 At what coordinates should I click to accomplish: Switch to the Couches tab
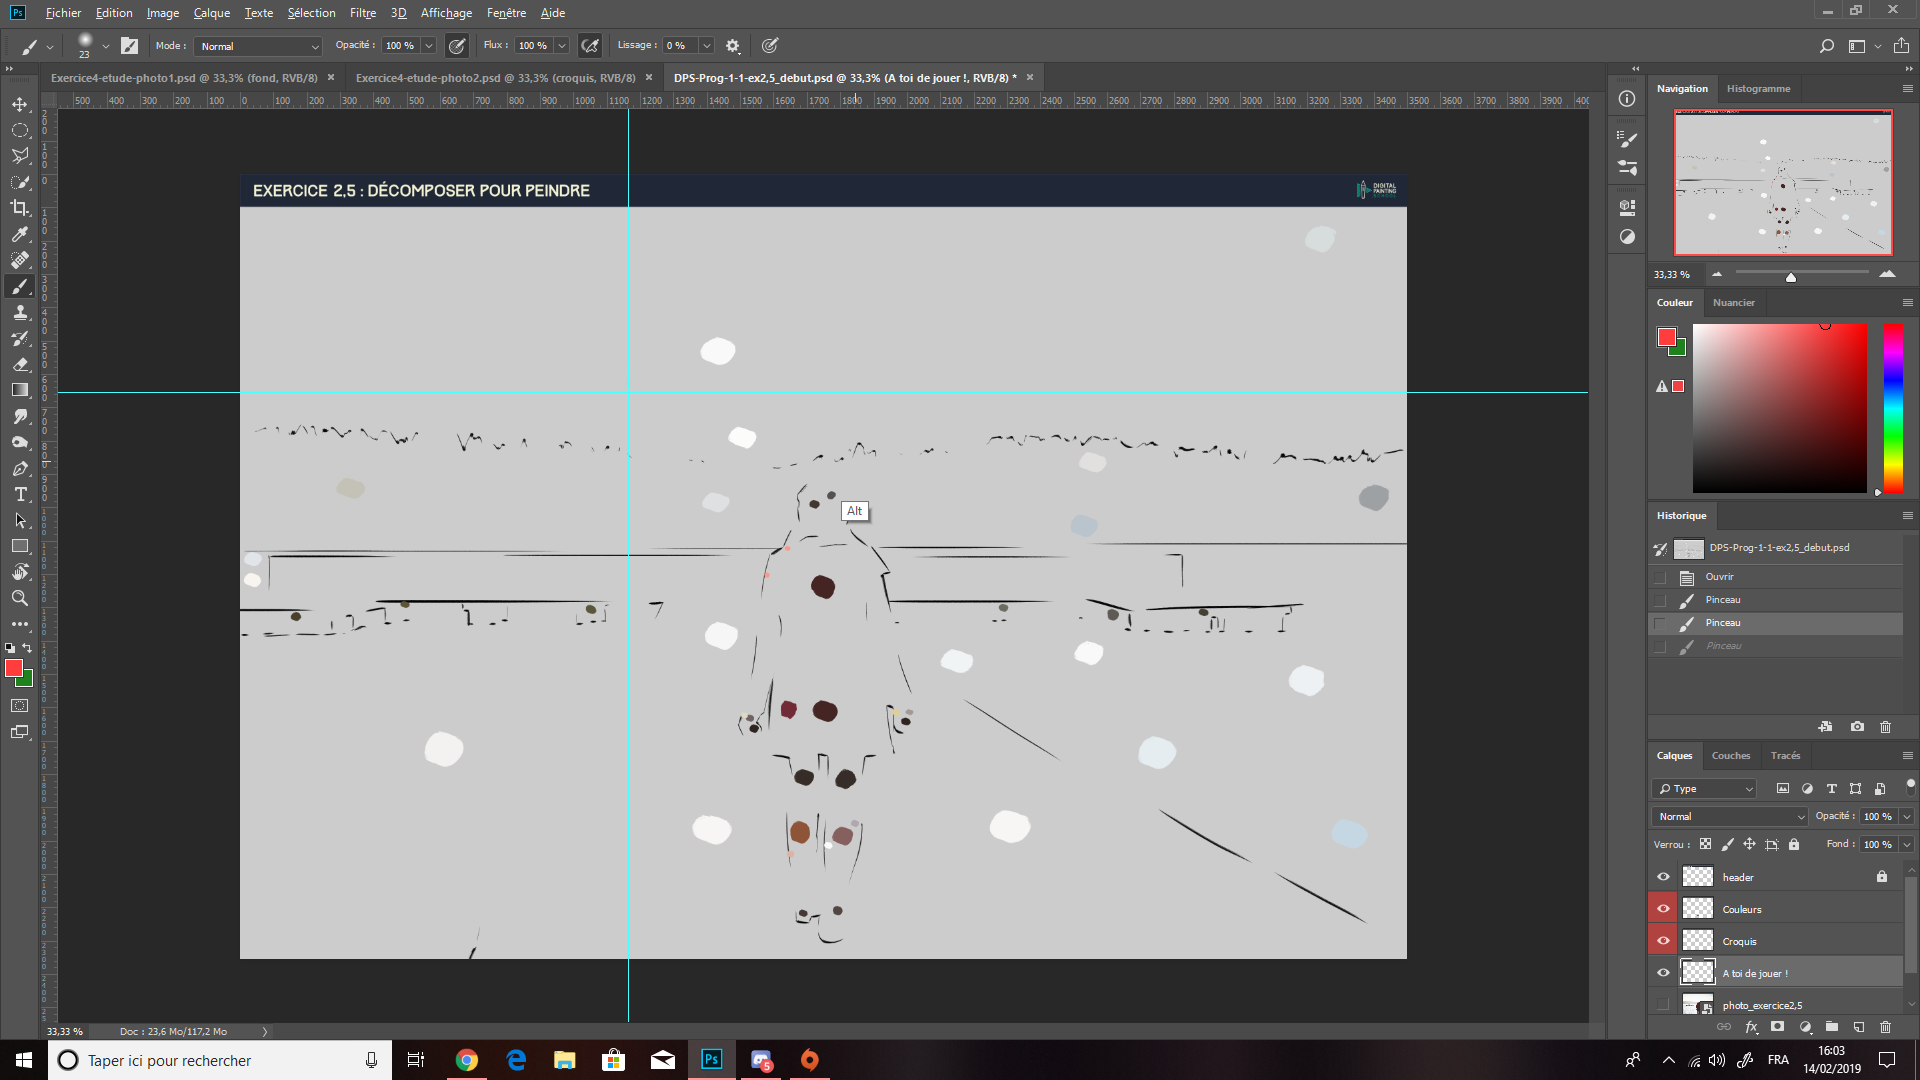[x=1731, y=755]
